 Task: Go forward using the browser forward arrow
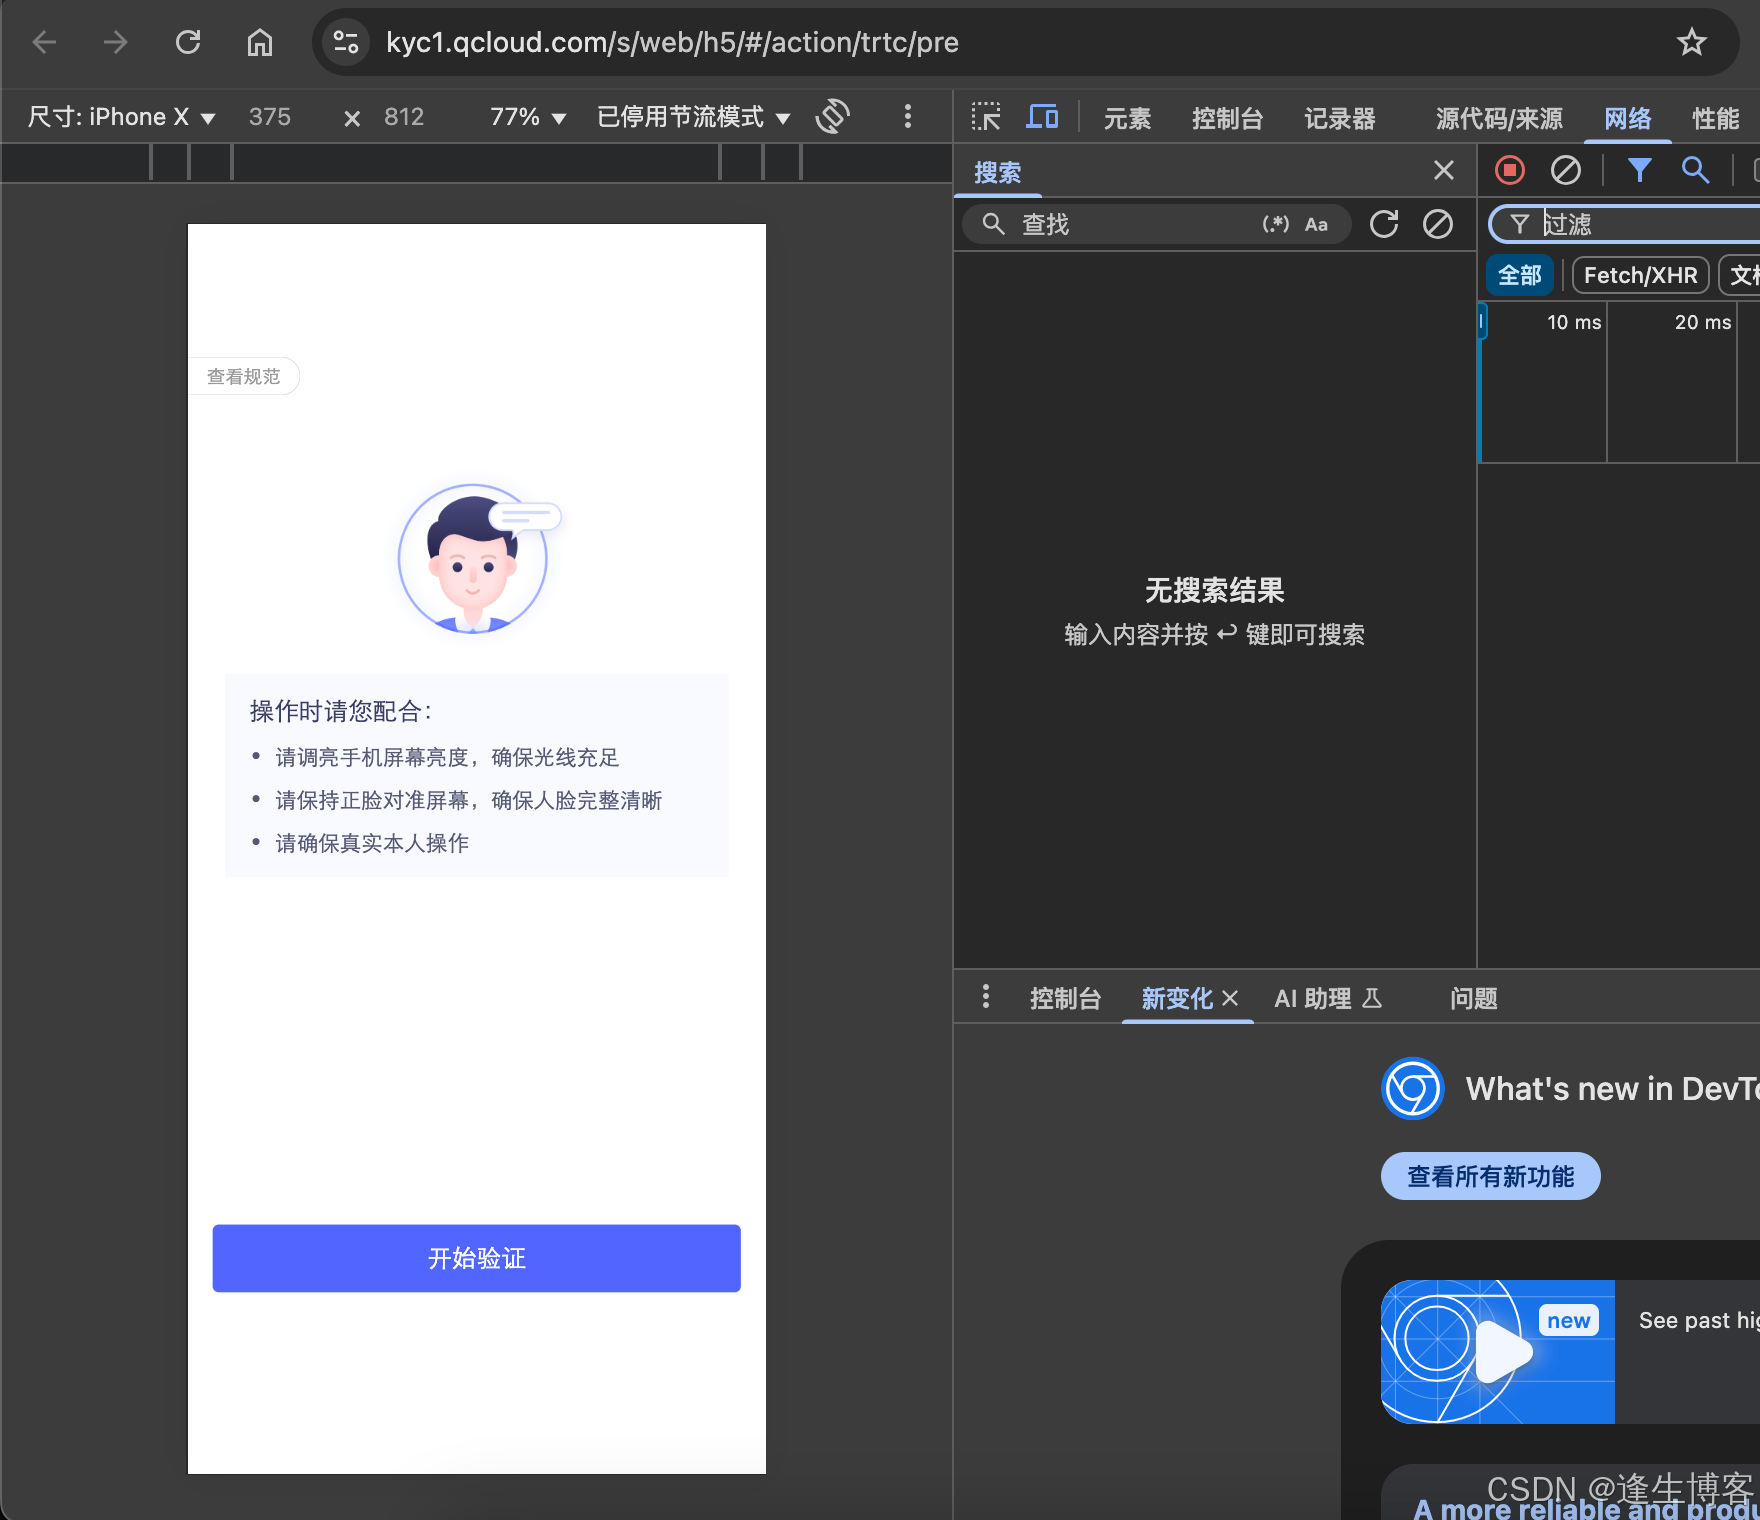[116, 42]
